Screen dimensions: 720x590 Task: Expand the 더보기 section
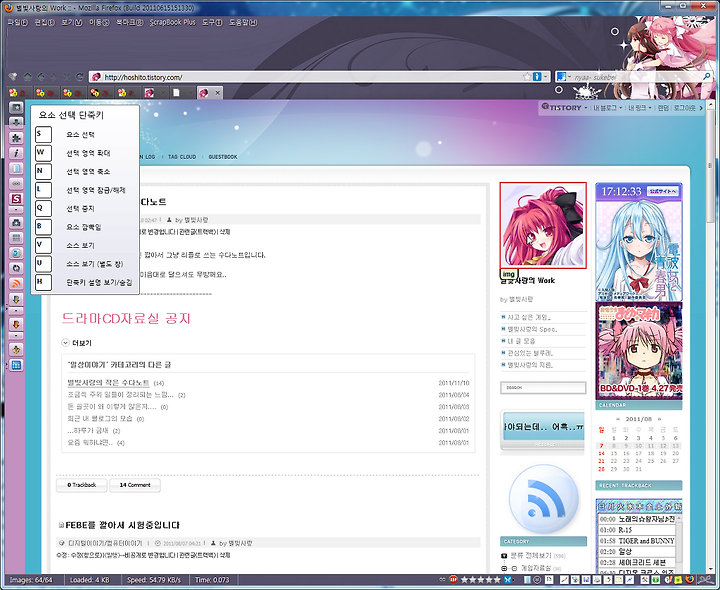point(77,343)
